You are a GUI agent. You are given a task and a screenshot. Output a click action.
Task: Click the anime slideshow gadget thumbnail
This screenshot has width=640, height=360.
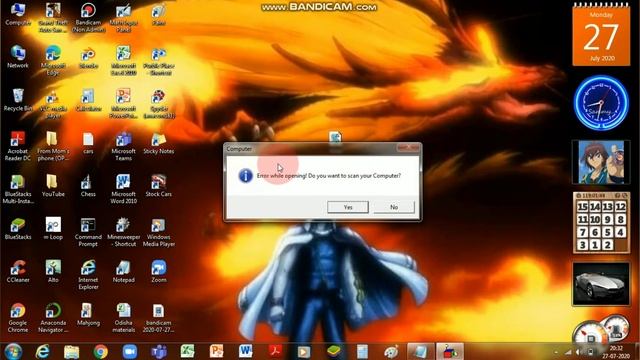pos(601,162)
